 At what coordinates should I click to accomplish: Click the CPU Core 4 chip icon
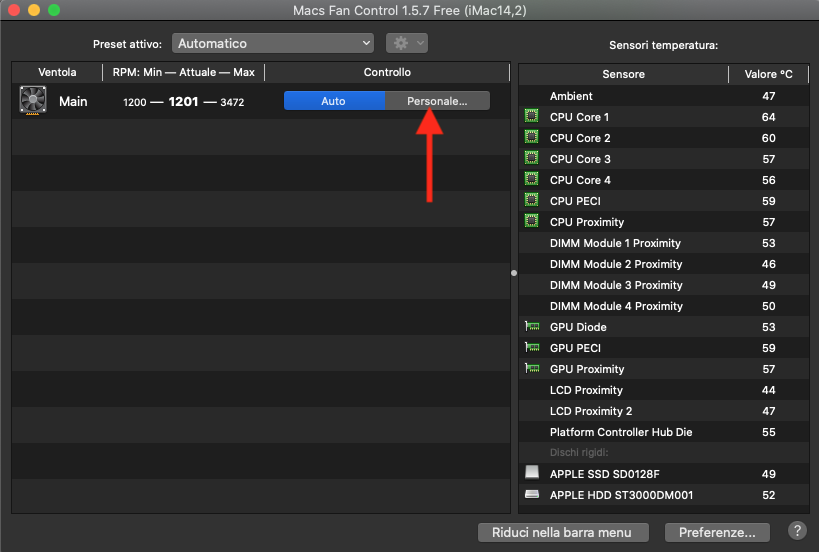532,179
